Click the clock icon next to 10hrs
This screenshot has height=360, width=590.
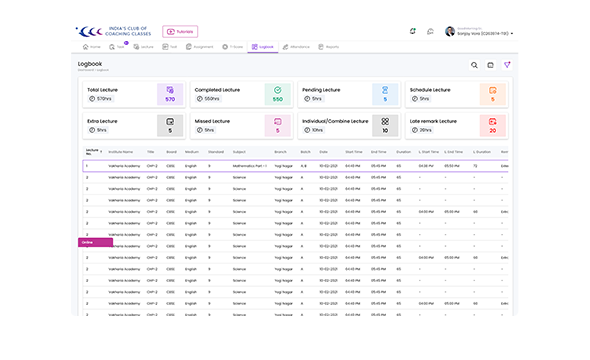pyautogui.click(x=307, y=130)
